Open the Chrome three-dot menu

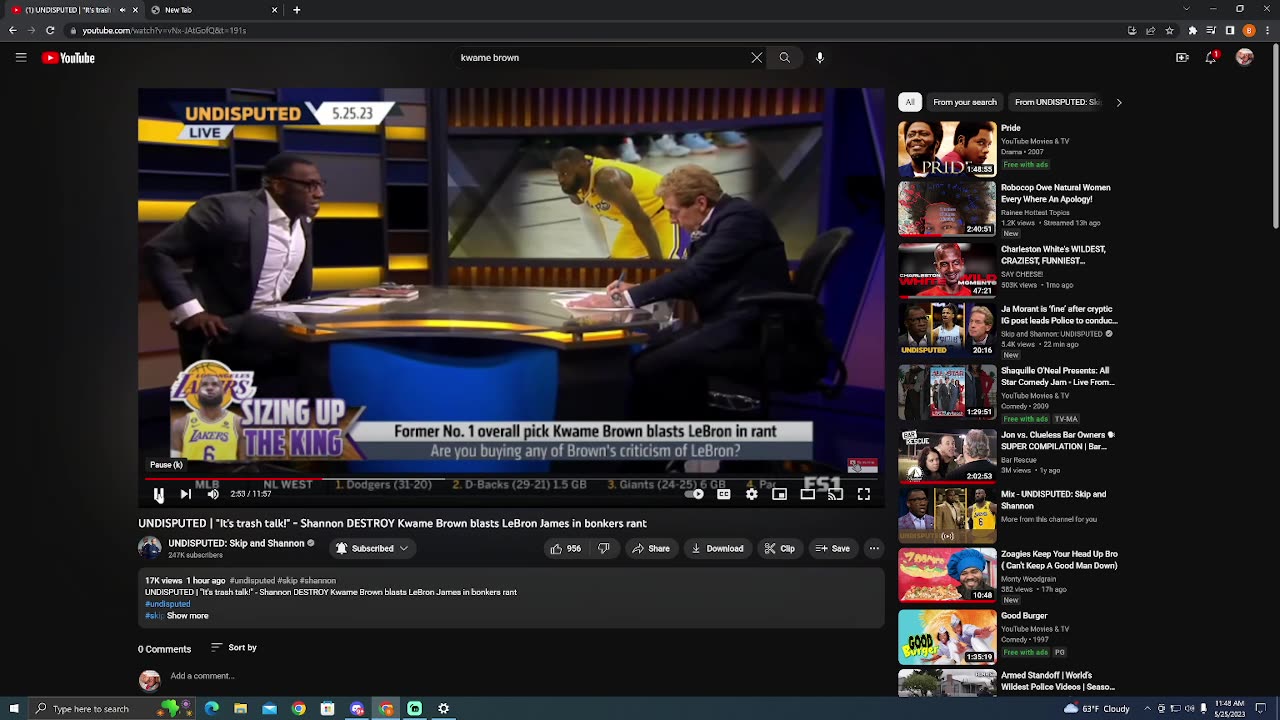[1268, 31]
